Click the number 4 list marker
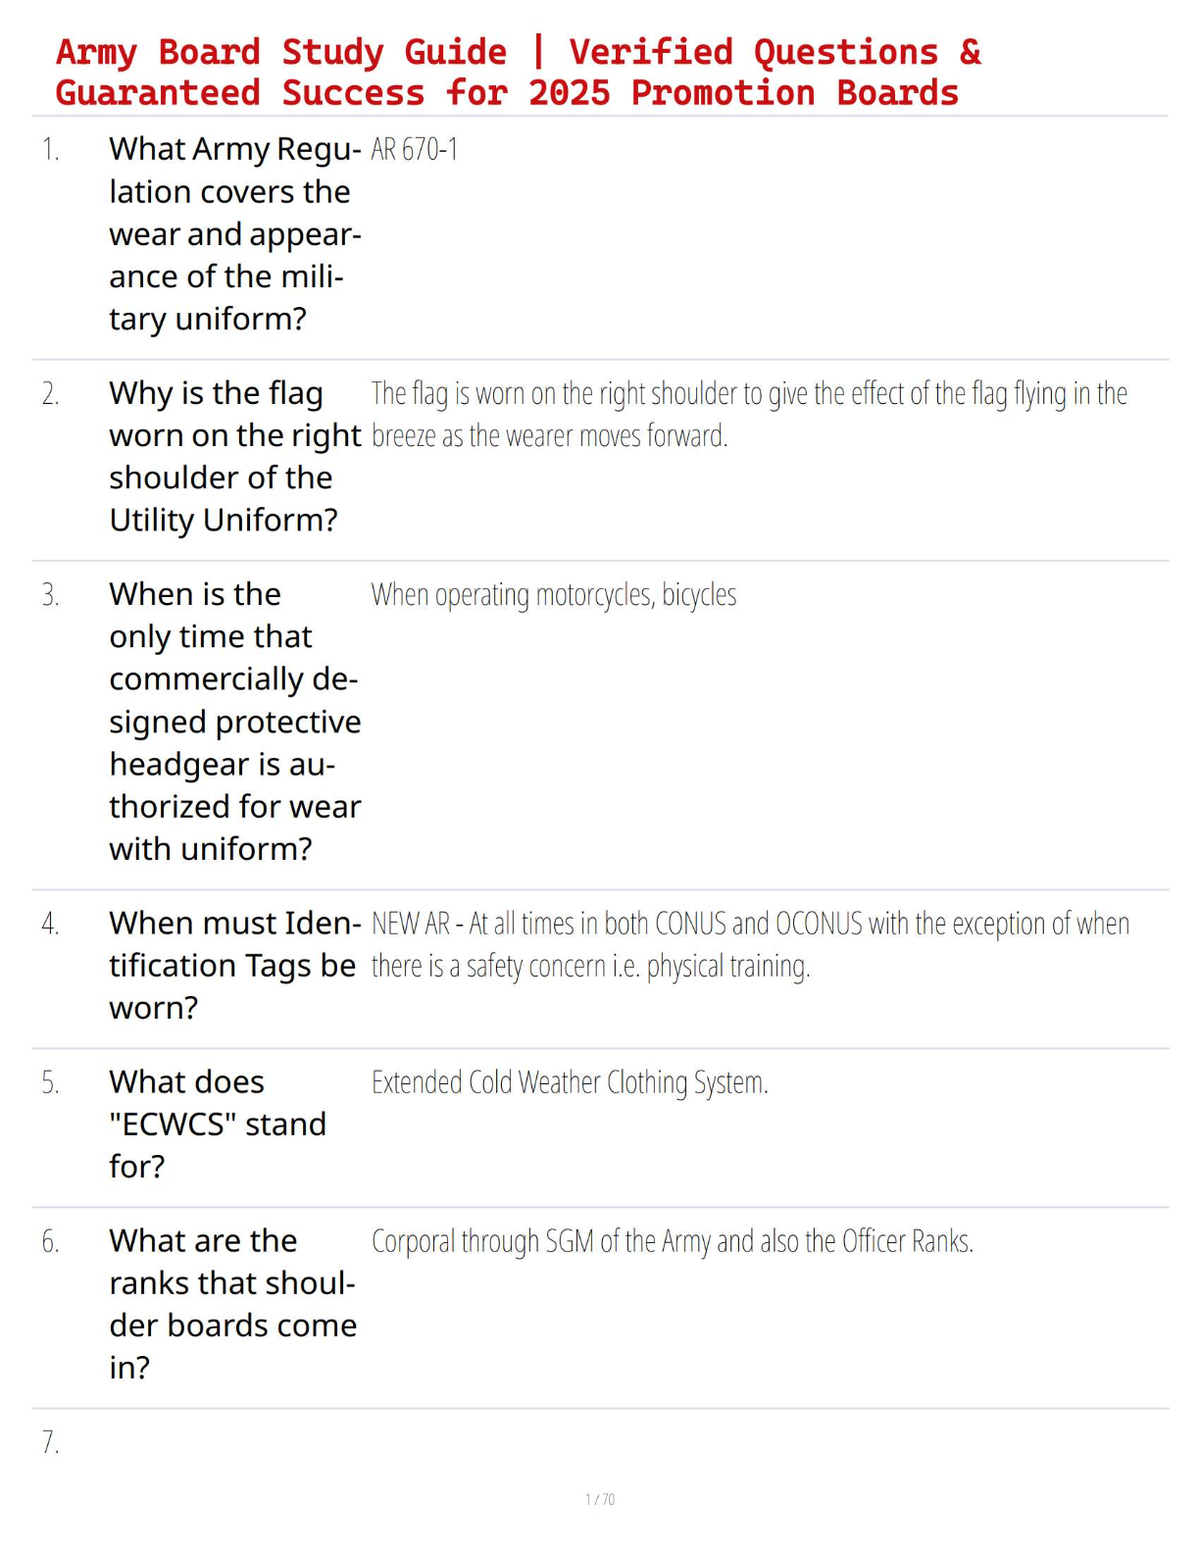The image size is (1200, 1553). [x=50, y=924]
